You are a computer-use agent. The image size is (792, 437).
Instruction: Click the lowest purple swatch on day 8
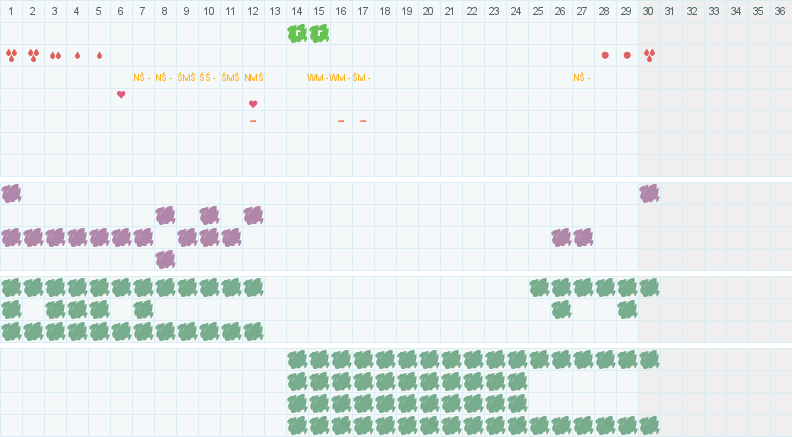coord(165,259)
